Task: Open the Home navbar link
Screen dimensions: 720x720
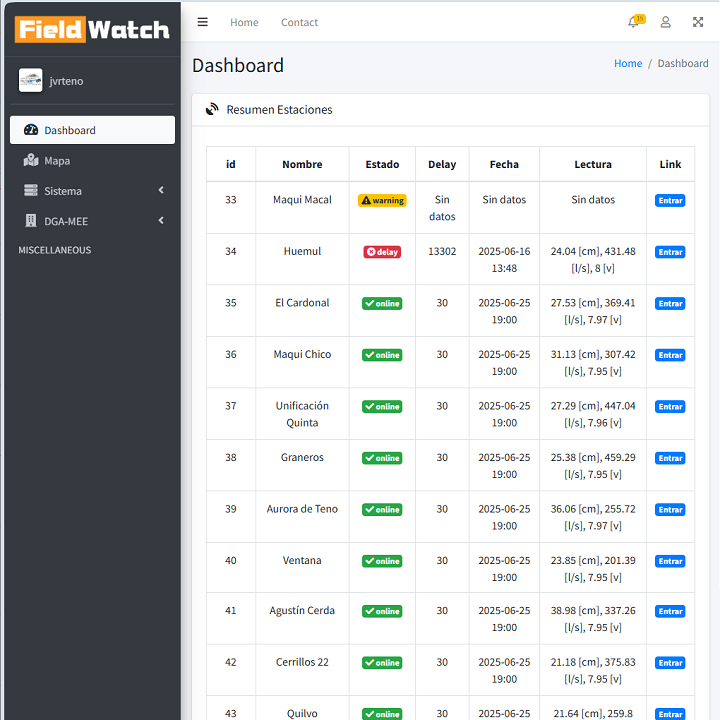Action: click(x=244, y=22)
